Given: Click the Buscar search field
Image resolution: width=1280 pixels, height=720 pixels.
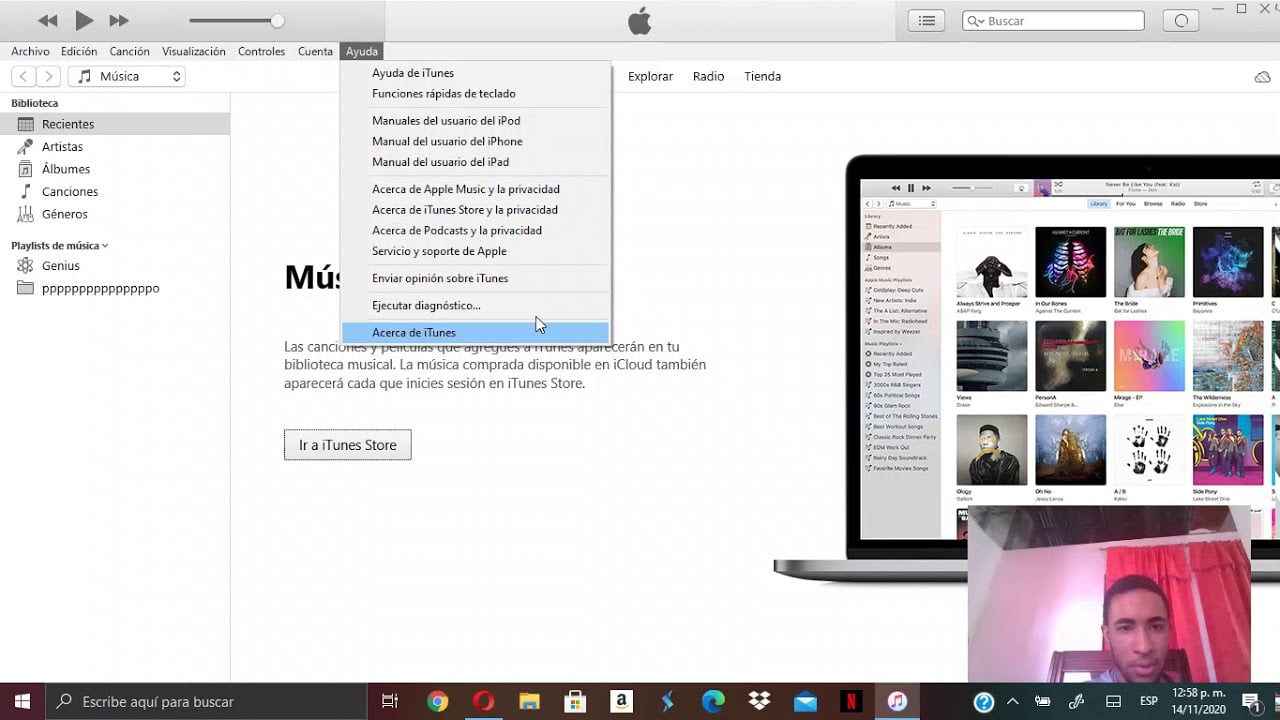Looking at the screenshot, I should (x=1053, y=20).
